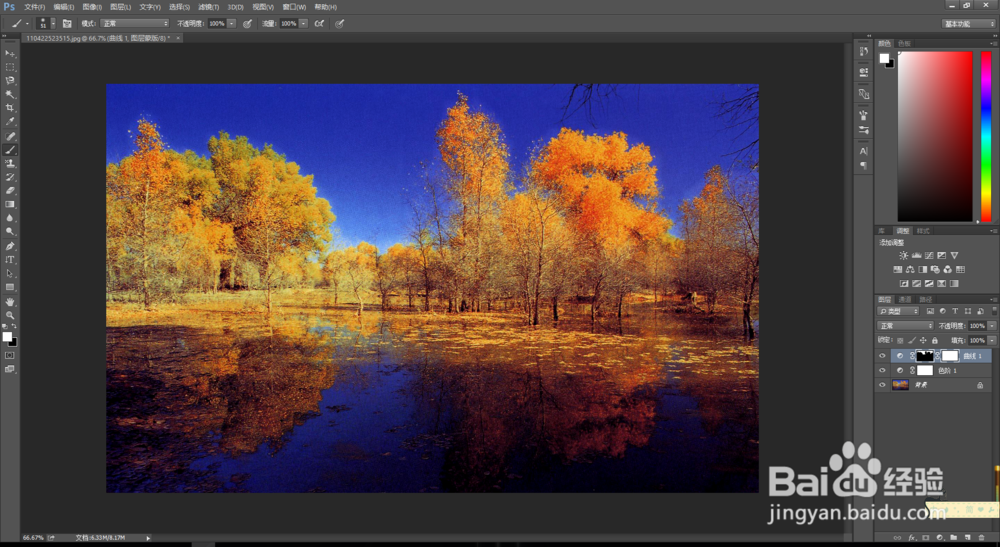Toggle the layer filter switch
This screenshot has width=1000, height=547.
point(992,310)
